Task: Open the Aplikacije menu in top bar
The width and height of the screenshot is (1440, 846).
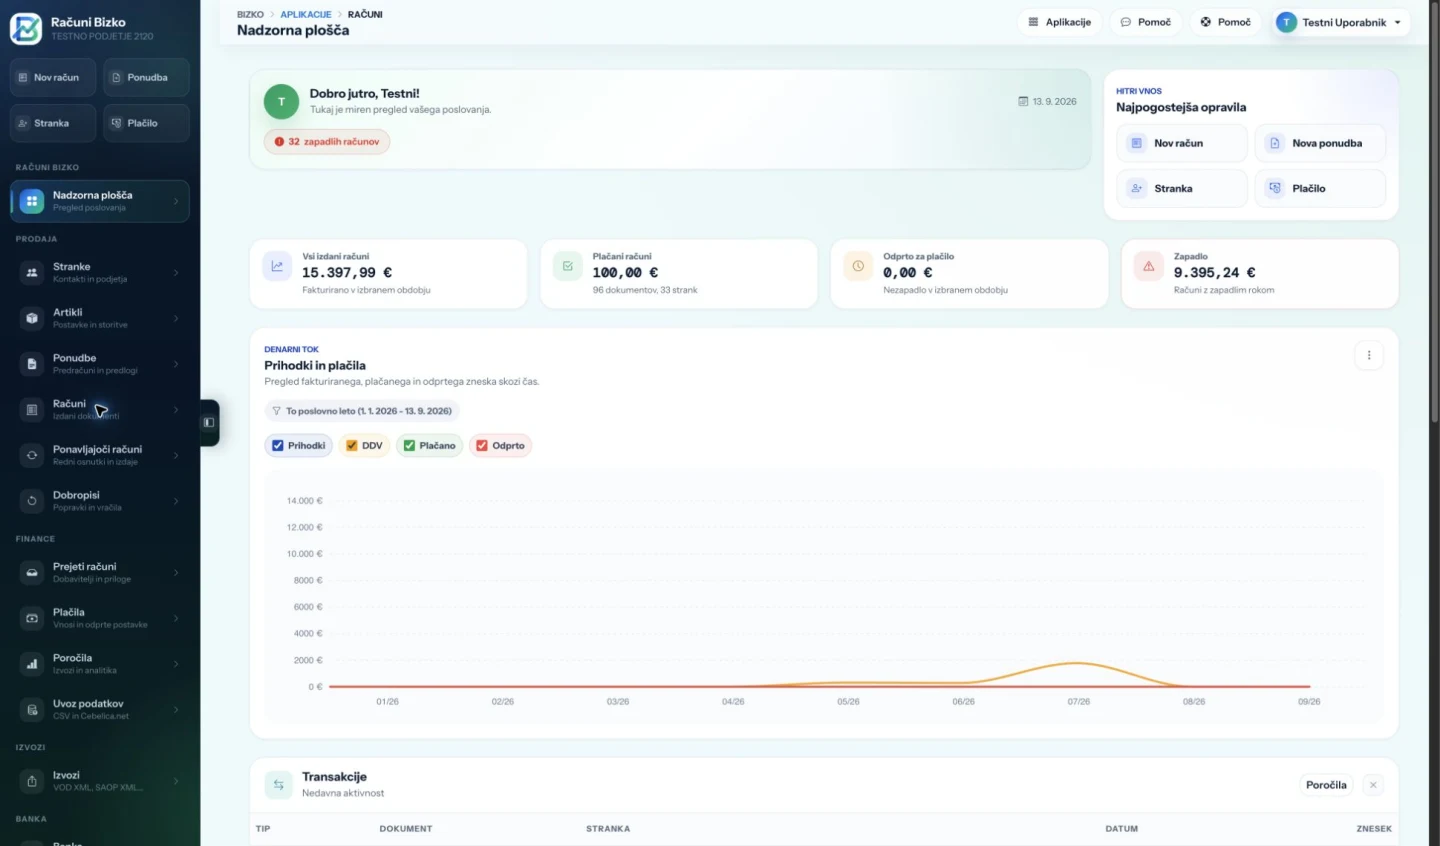Action: [1059, 22]
